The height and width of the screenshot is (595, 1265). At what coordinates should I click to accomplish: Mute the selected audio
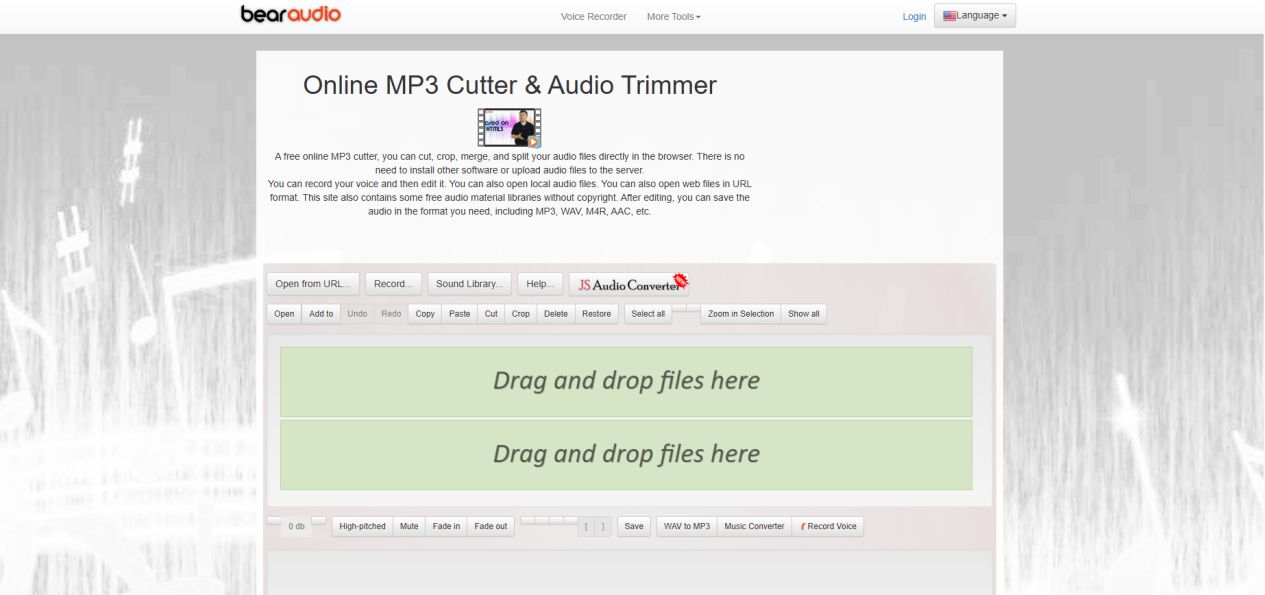pyautogui.click(x=409, y=526)
